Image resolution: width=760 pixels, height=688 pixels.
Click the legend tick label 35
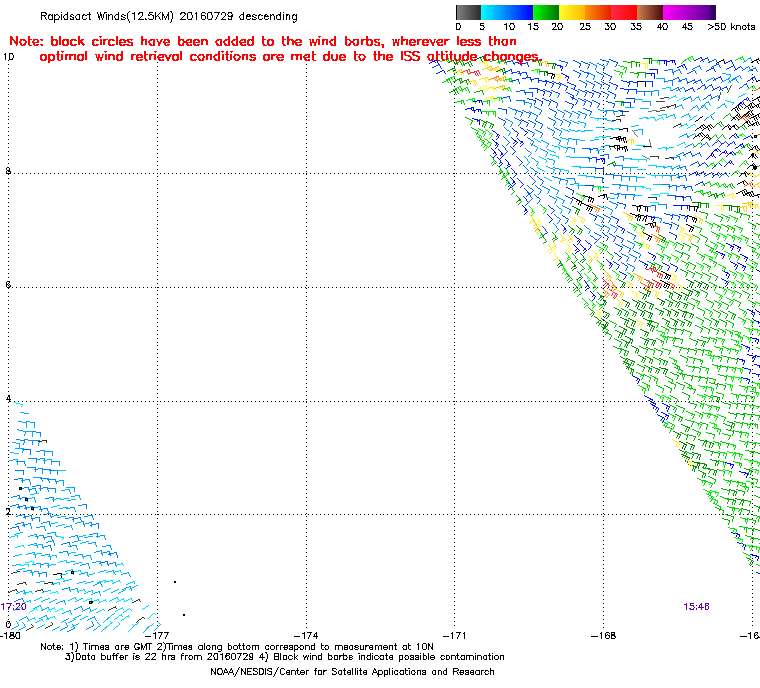(636, 27)
